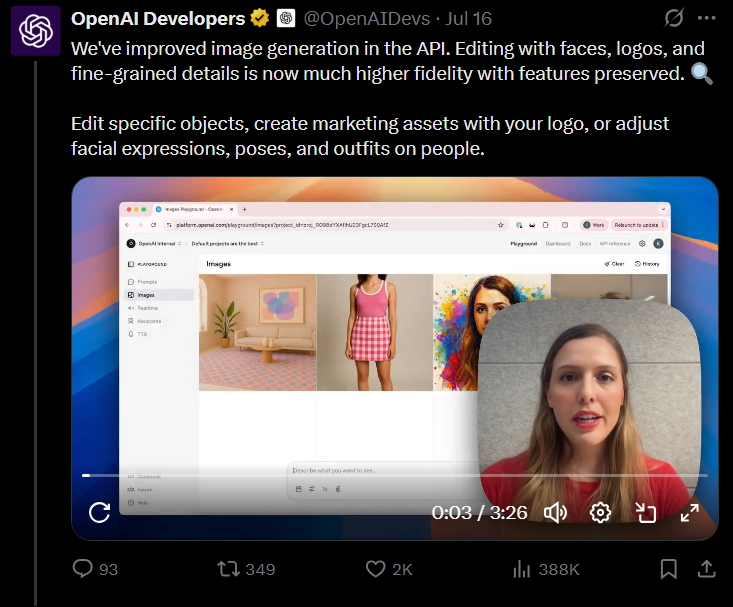Click the image attach icon in prompt toolbar
Screen dimensions: 733x607
(x=299, y=489)
